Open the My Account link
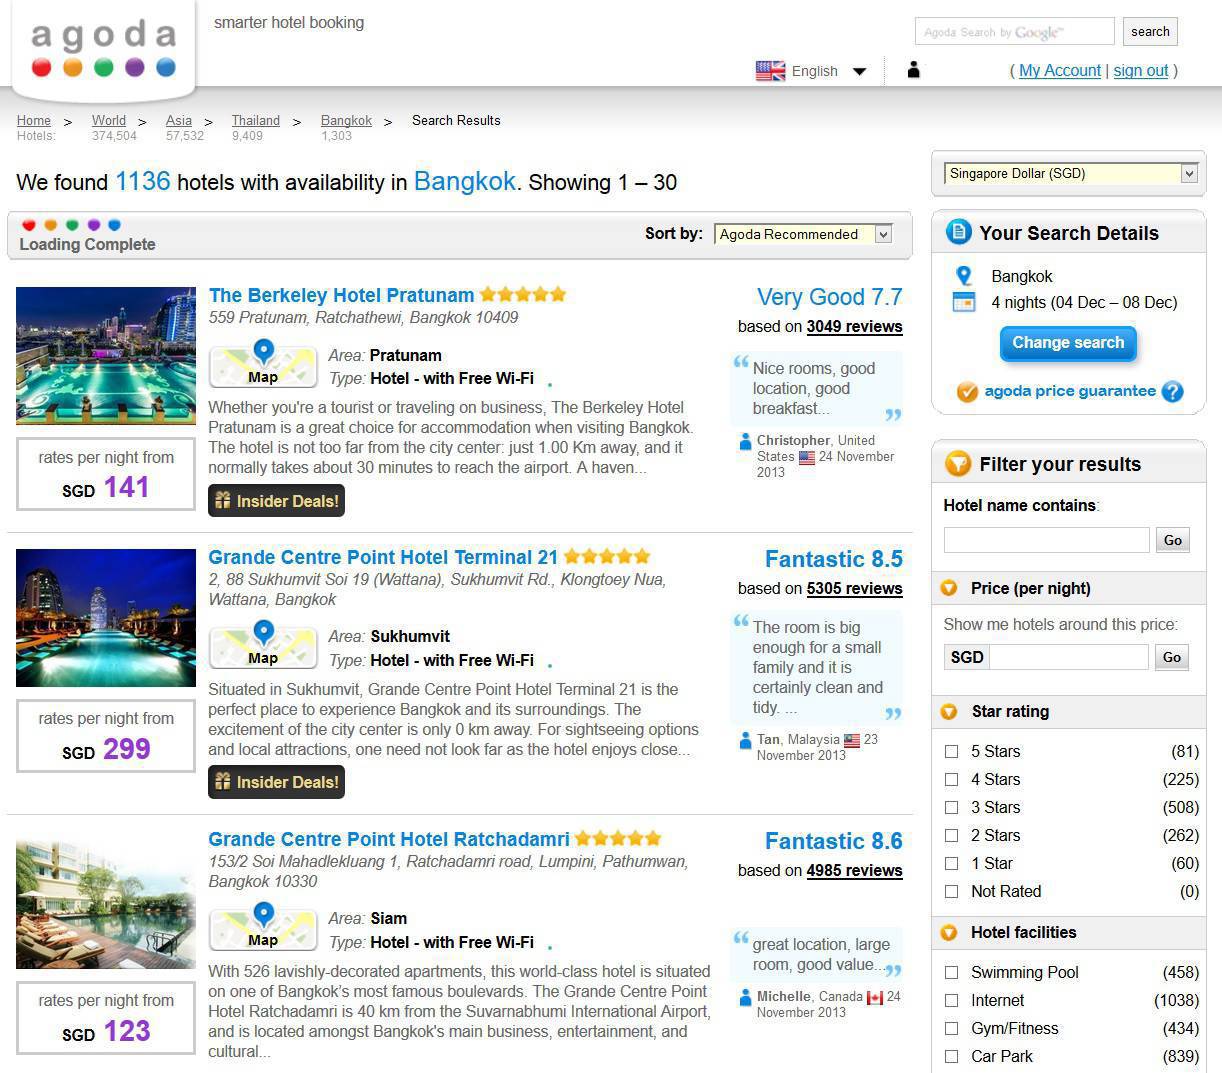The height and width of the screenshot is (1073, 1222). click(x=1060, y=70)
